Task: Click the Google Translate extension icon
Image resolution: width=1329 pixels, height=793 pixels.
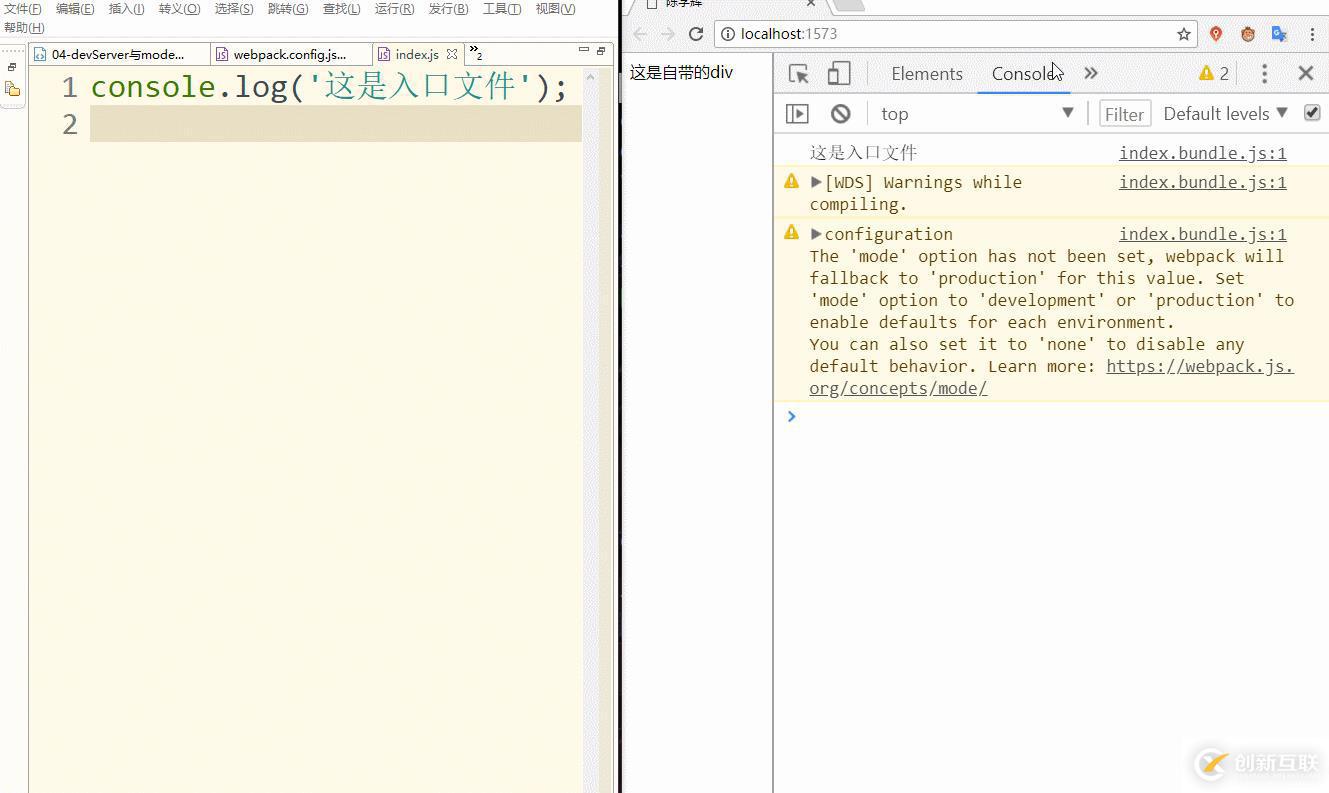Action: click(1279, 34)
